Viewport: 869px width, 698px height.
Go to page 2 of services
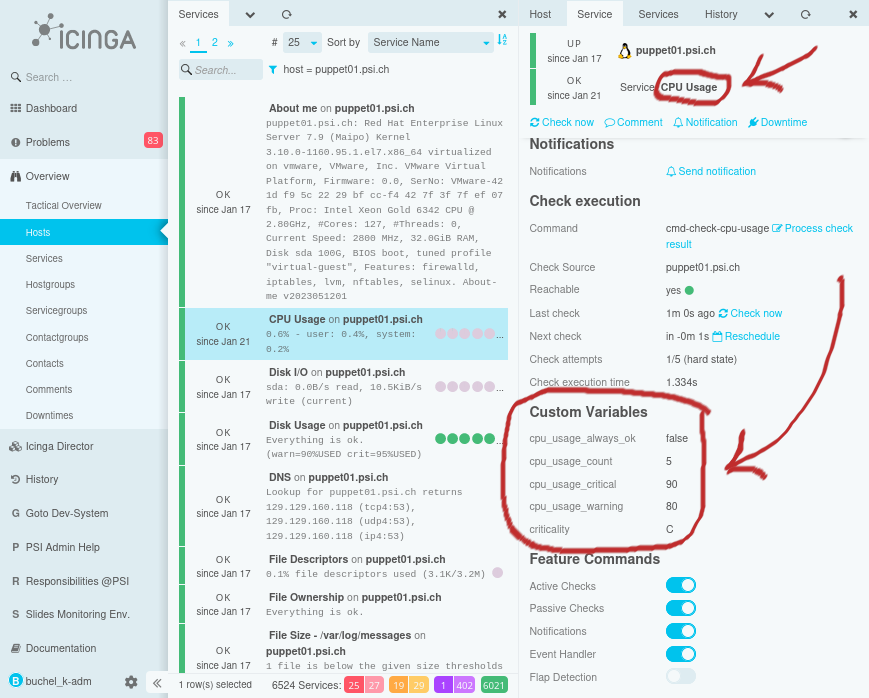(214, 42)
